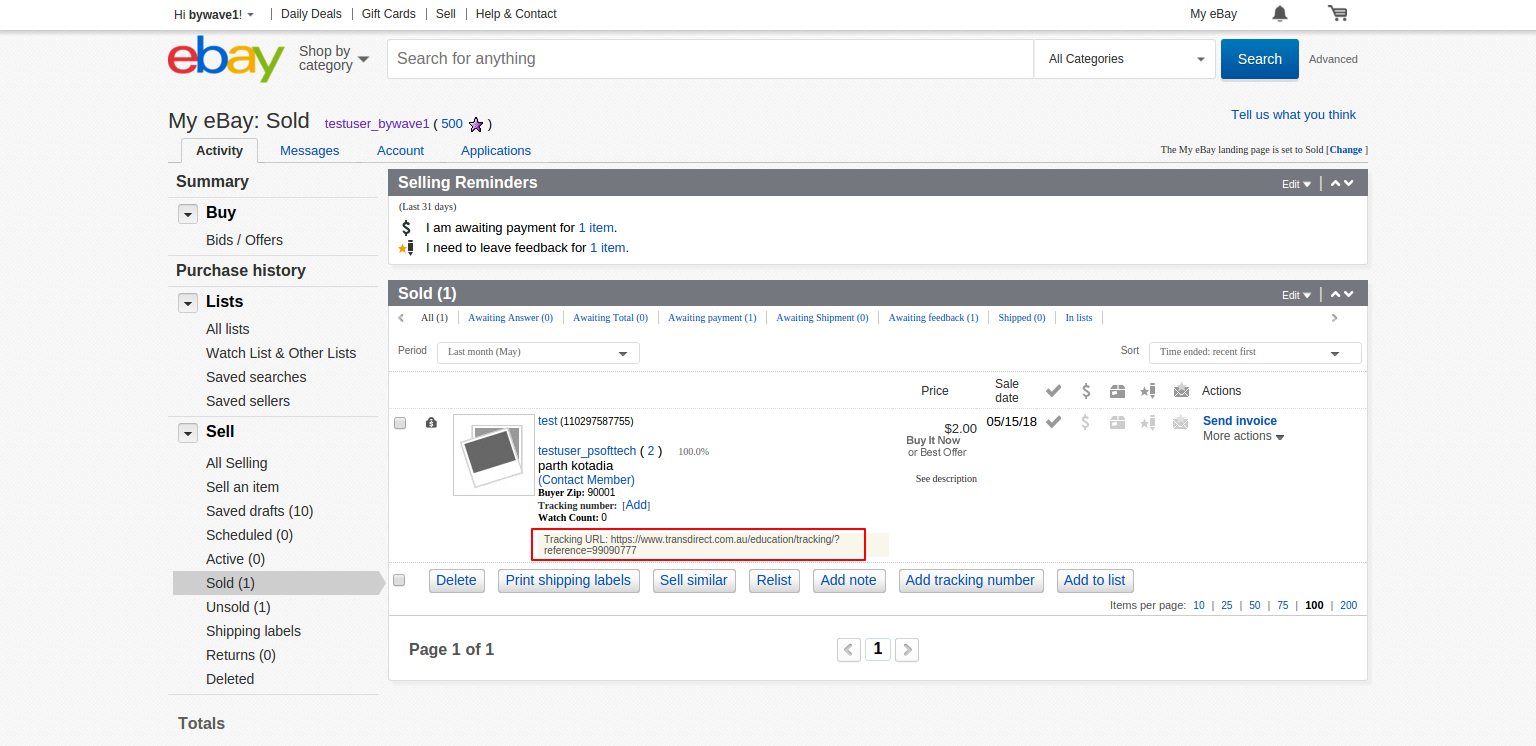The image size is (1536, 746).
Task: Open the shopping cart icon
Action: [x=1337, y=14]
